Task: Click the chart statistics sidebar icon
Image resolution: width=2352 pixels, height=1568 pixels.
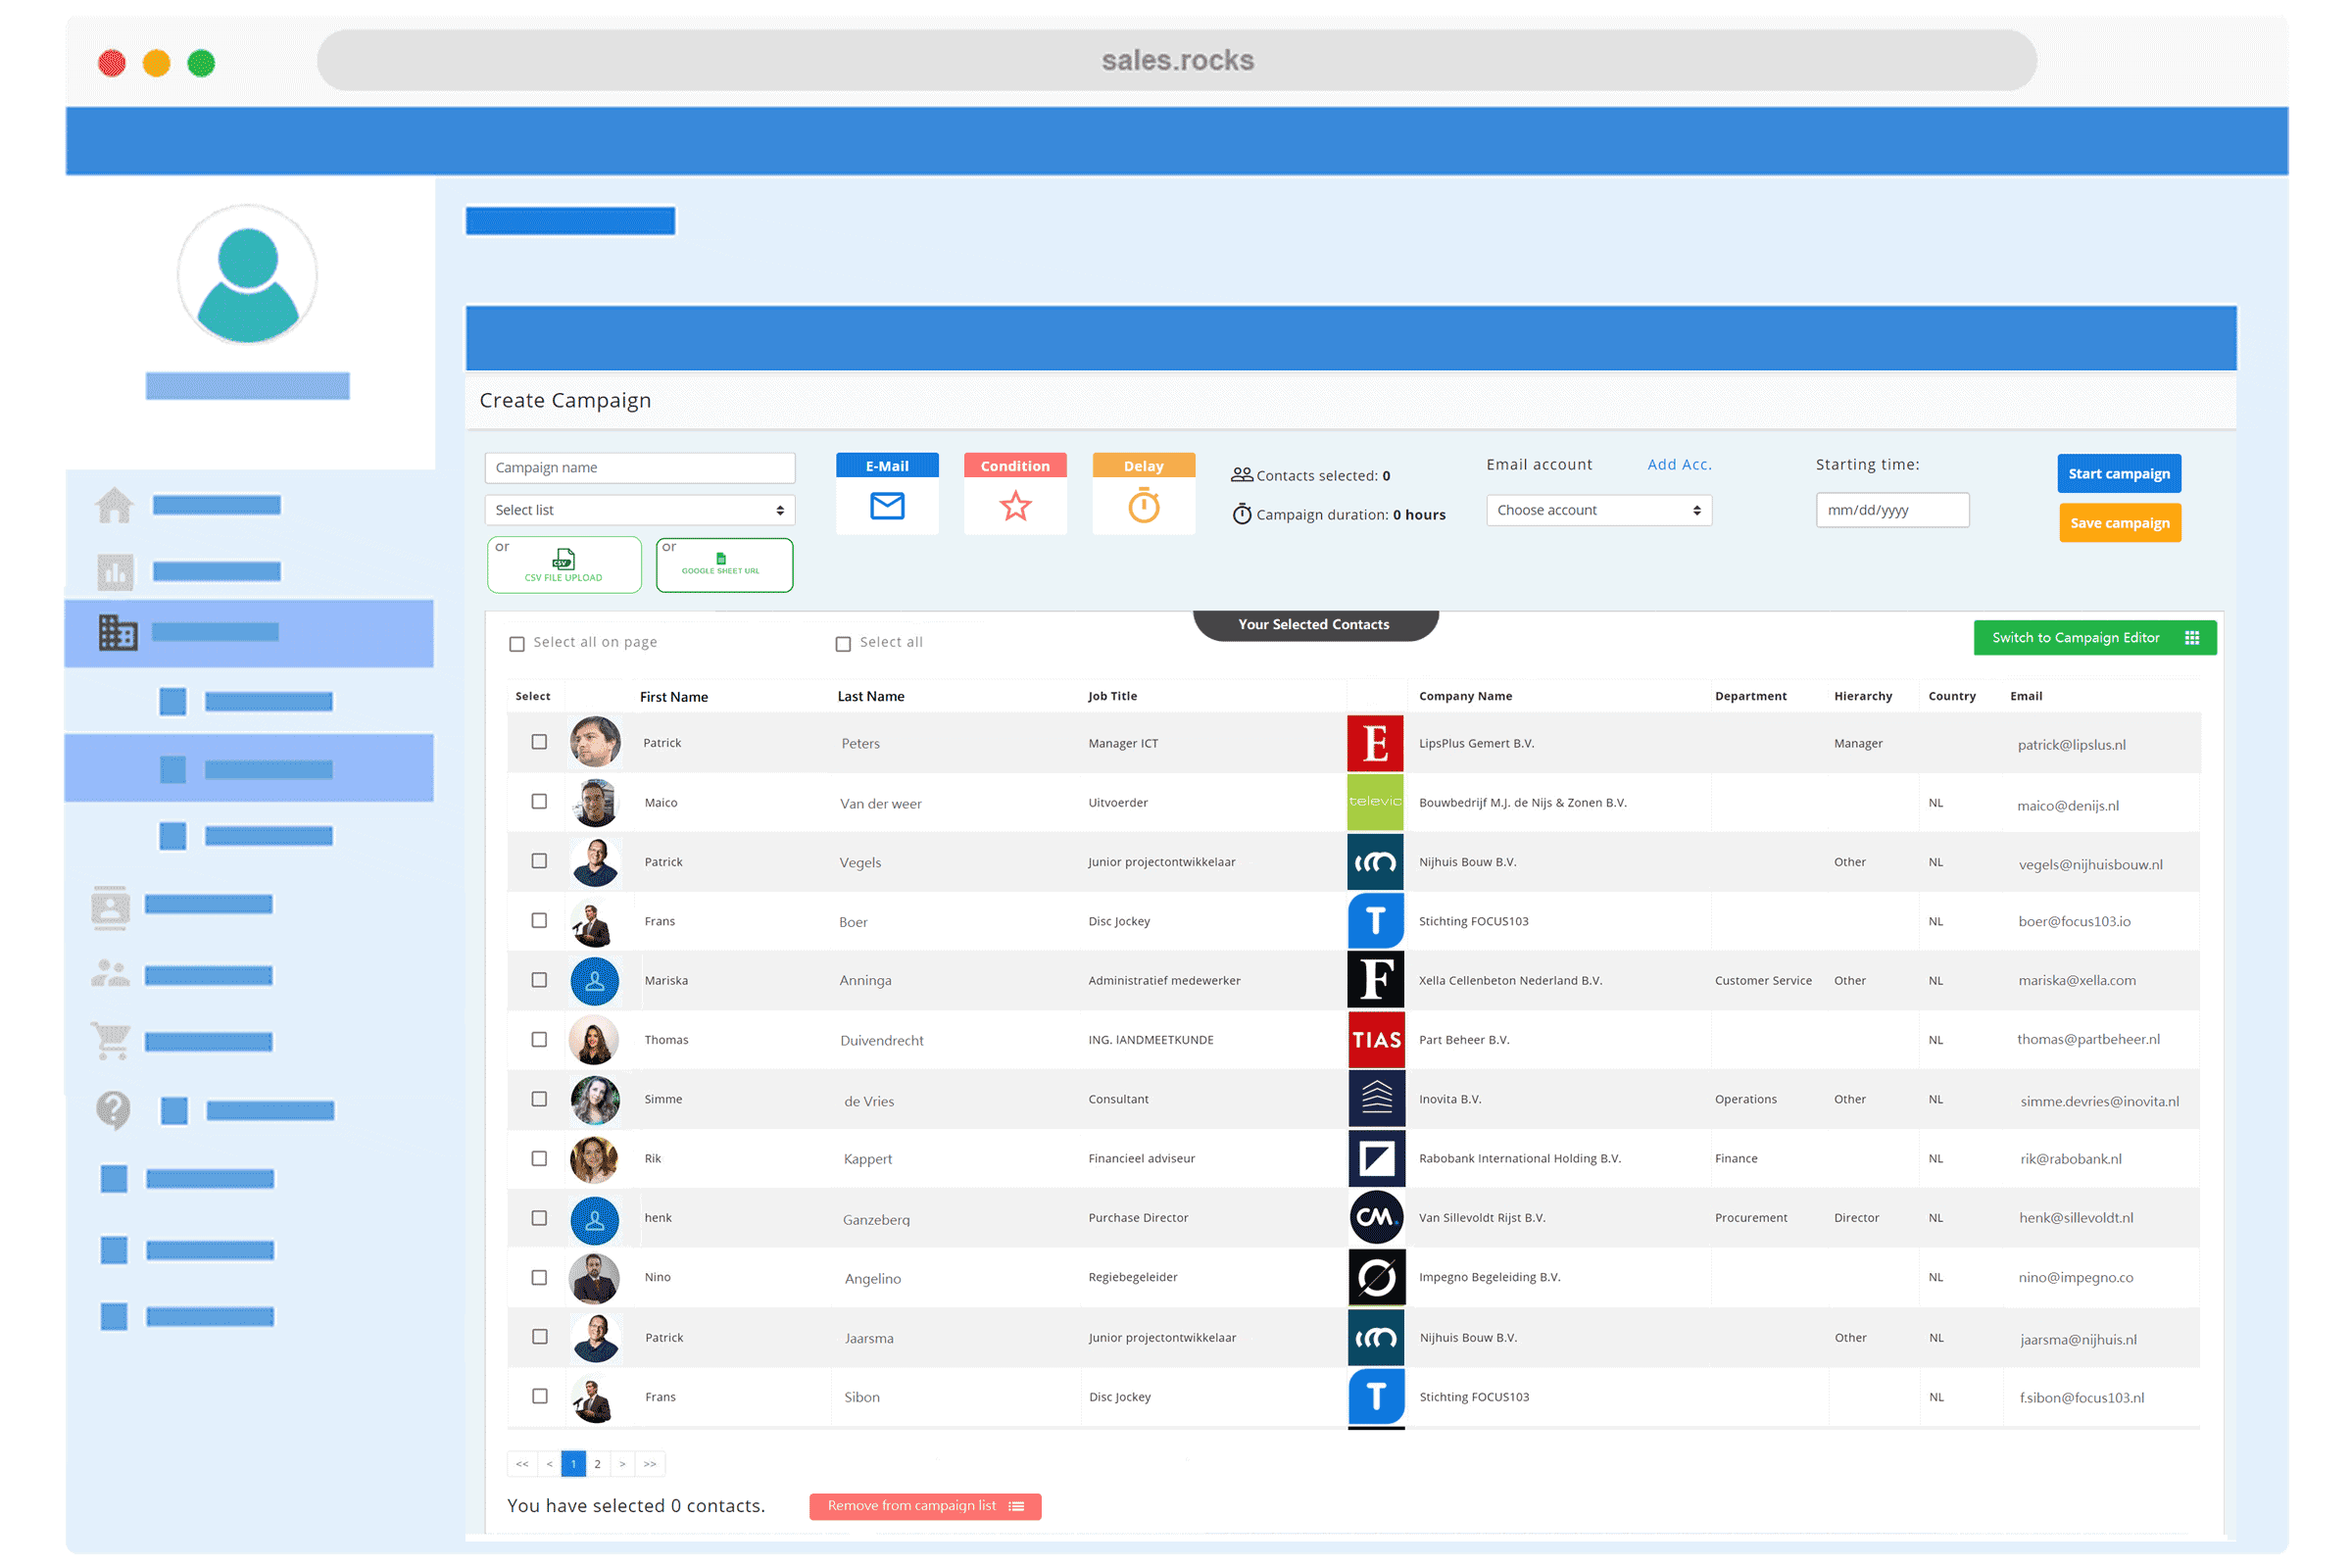Action: click(115, 572)
